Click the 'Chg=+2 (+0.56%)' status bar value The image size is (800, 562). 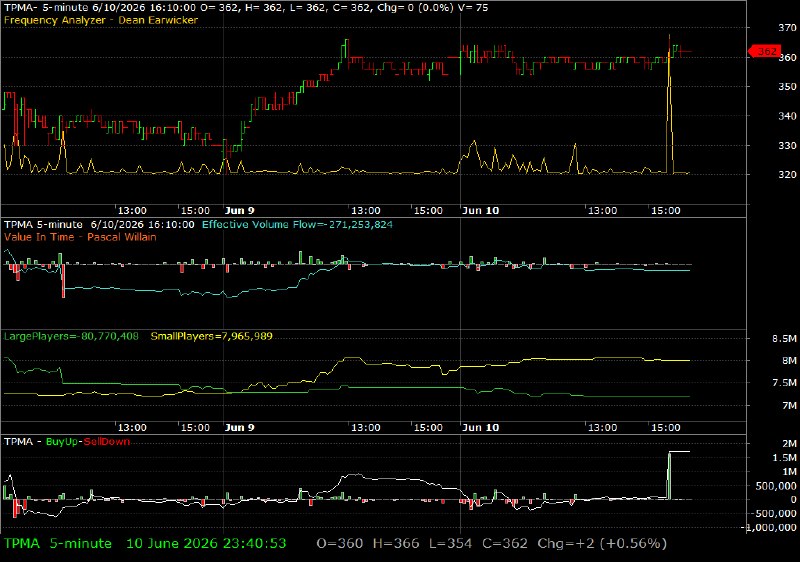click(602, 543)
